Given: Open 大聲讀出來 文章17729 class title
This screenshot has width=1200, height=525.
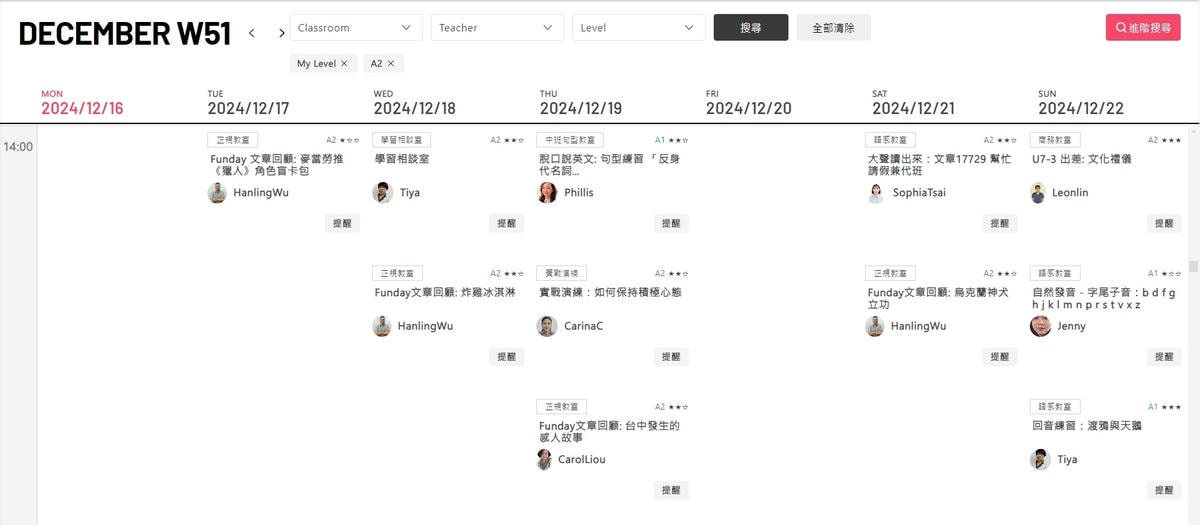Looking at the screenshot, I should [939, 165].
